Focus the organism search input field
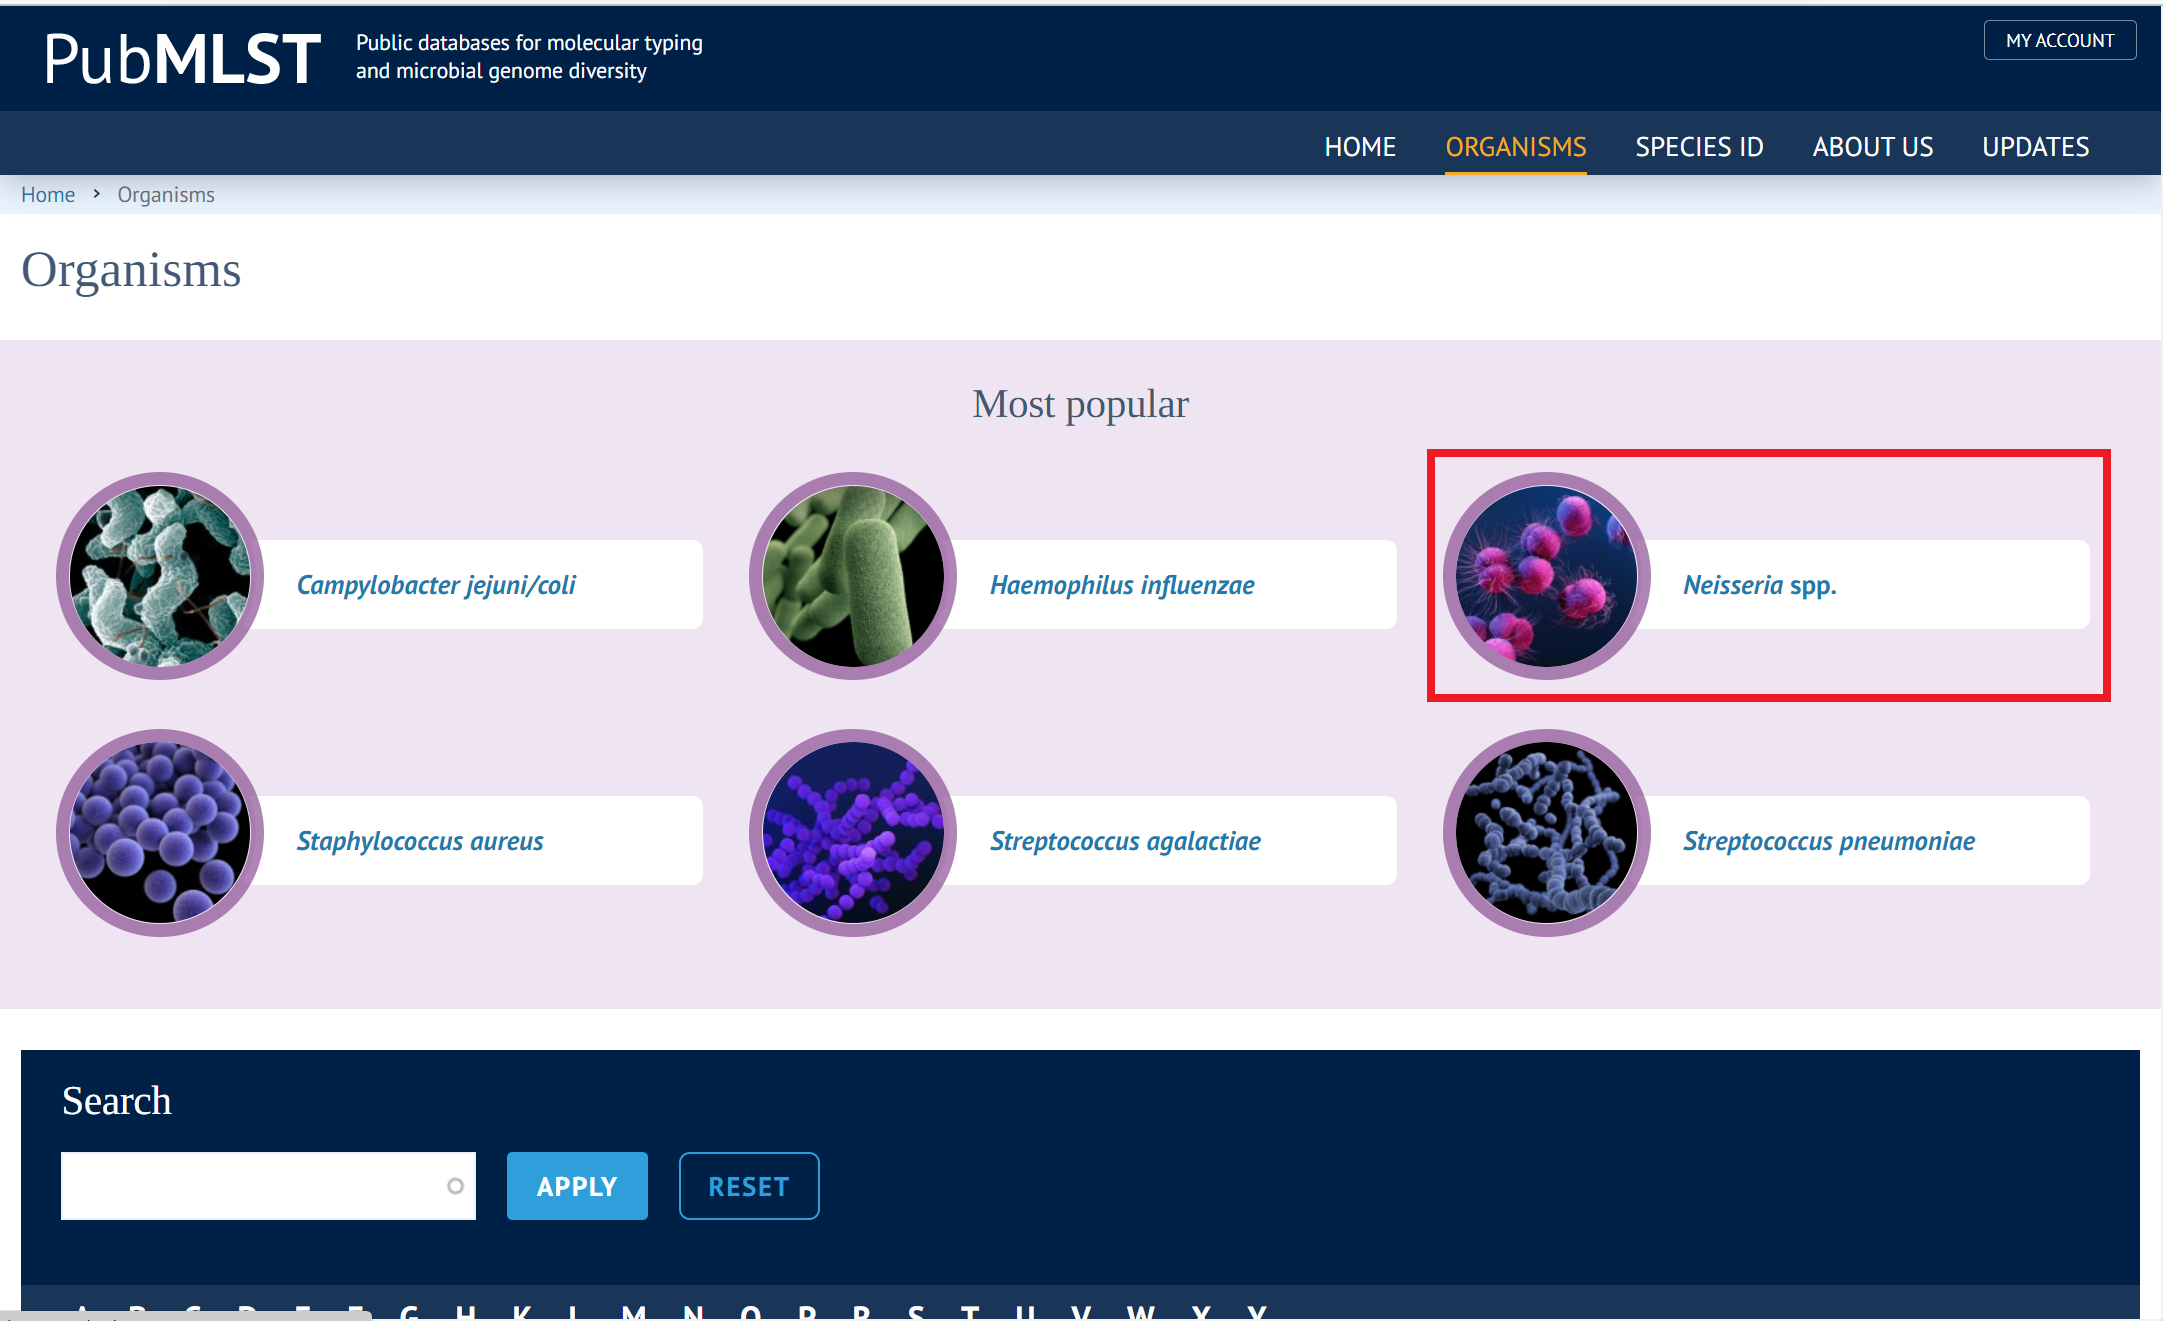This screenshot has height=1321, width=2163. coord(268,1186)
